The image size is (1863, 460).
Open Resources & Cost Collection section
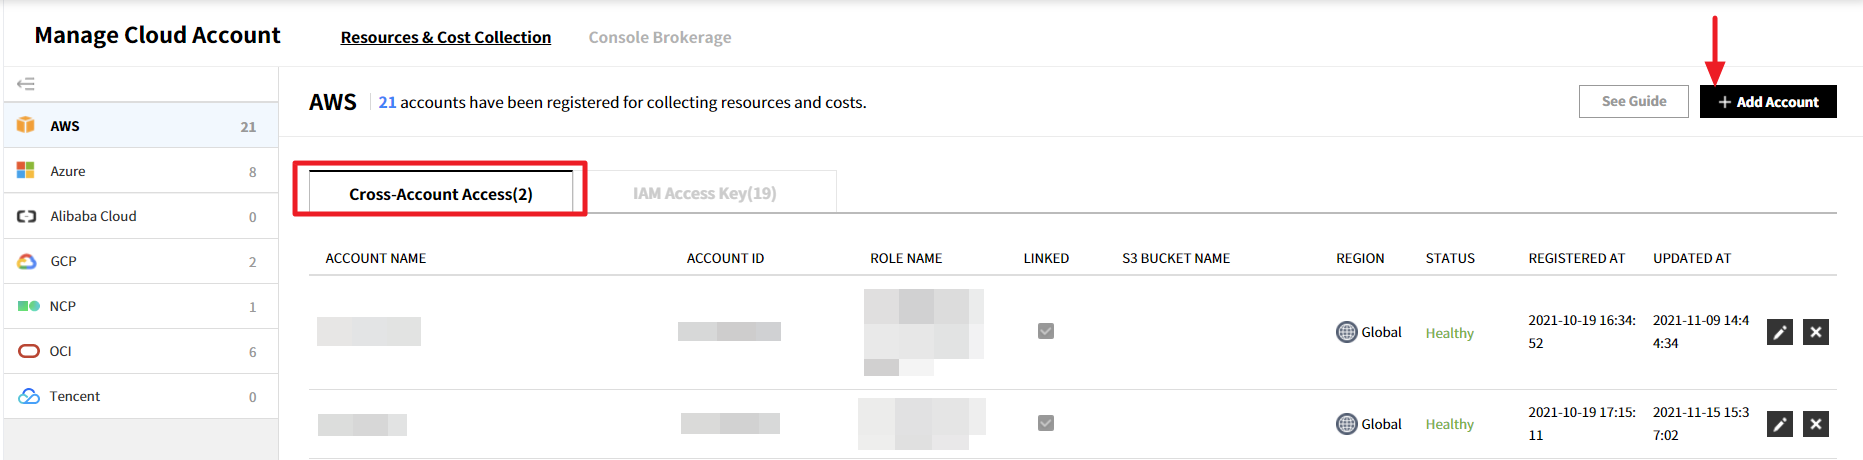tap(445, 37)
